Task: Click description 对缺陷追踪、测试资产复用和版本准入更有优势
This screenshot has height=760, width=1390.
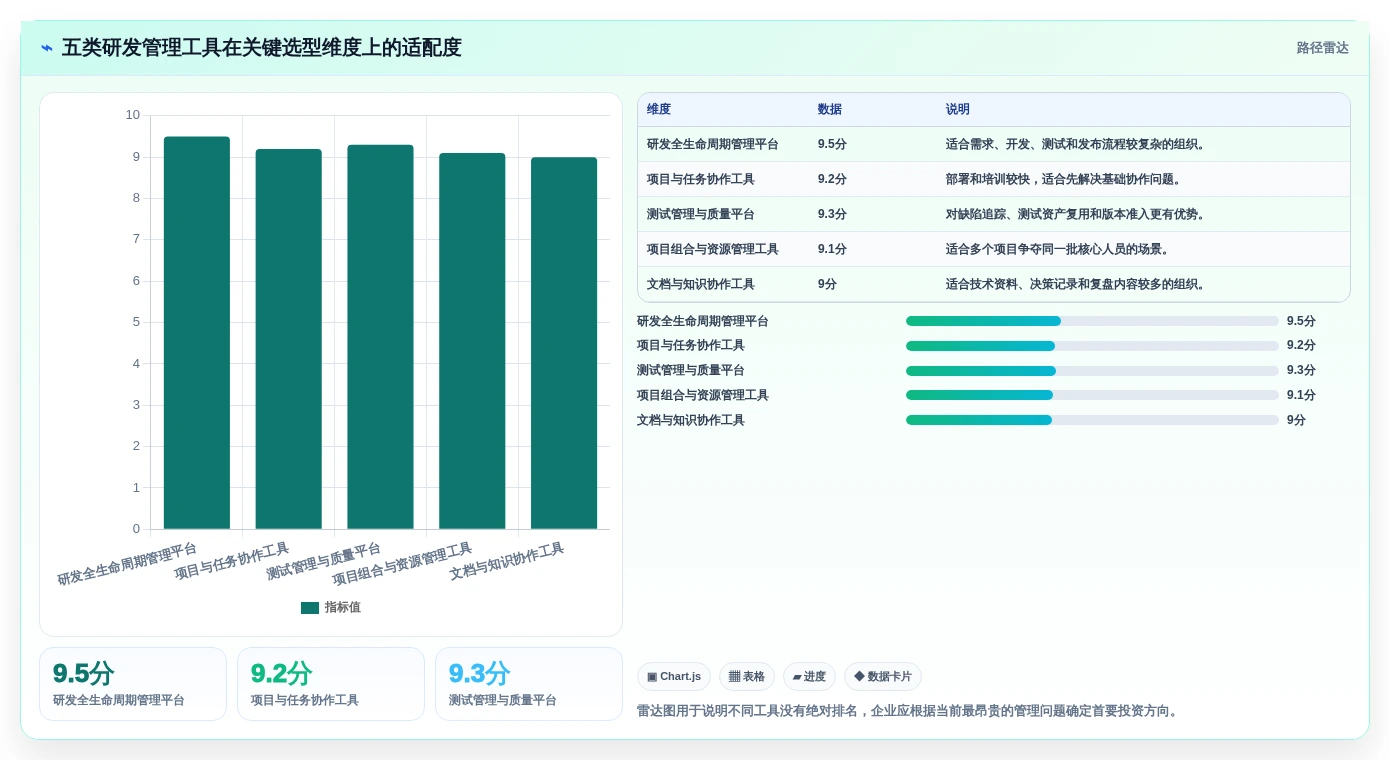Action: [1076, 214]
